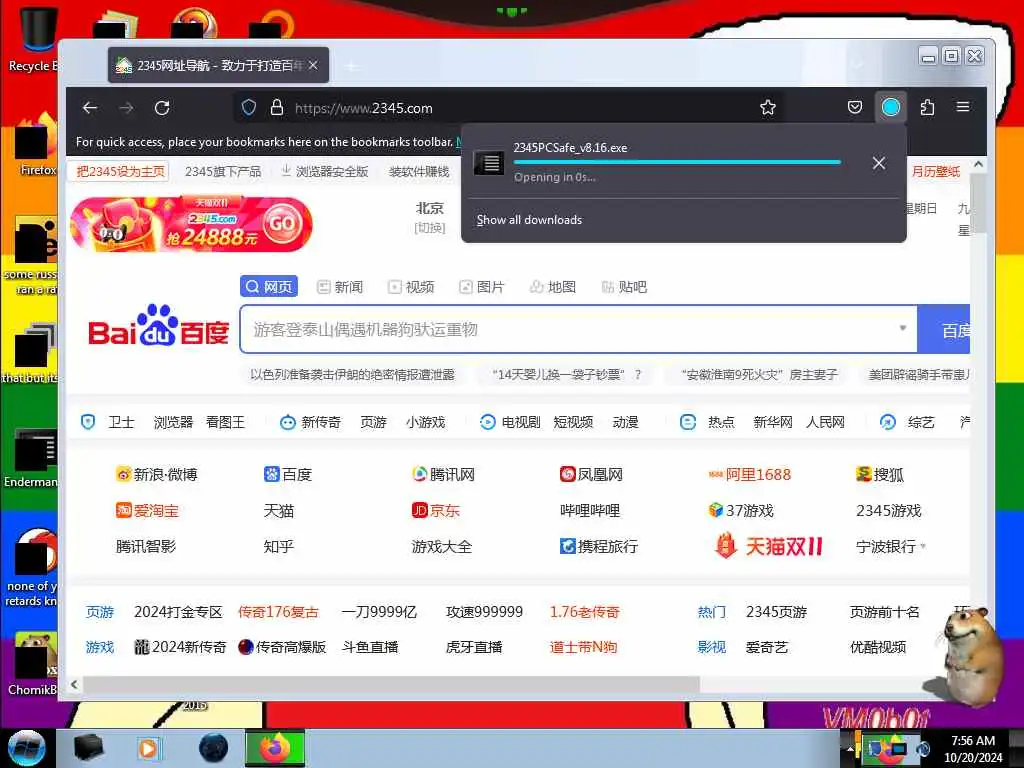
Task: Expand the Baidu search suggestion dropdown arrow
Action: tap(903, 328)
